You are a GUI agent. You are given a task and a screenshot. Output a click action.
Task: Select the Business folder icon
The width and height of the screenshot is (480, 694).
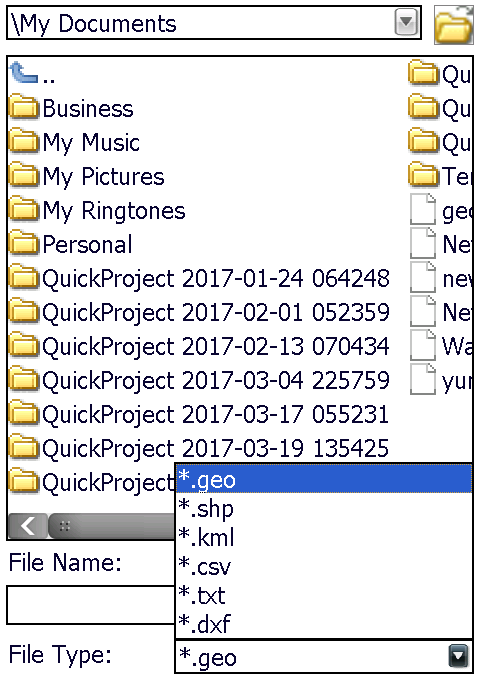pos(23,107)
